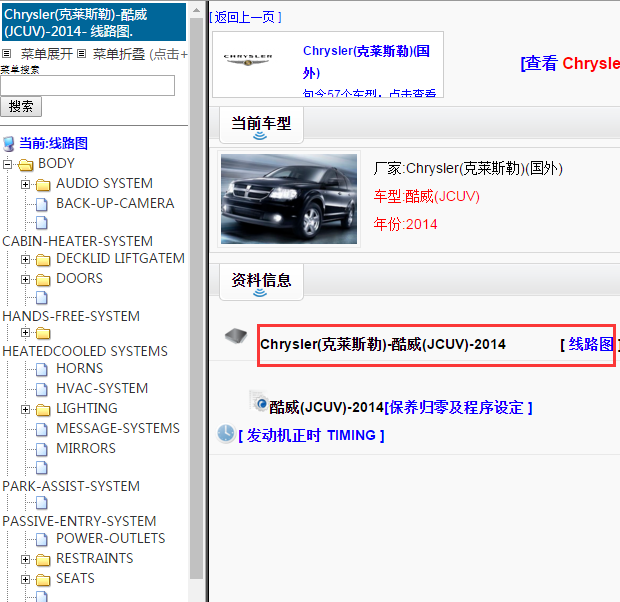Click the DECKLID LIFTGATEM folder icon

[x=43, y=259]
